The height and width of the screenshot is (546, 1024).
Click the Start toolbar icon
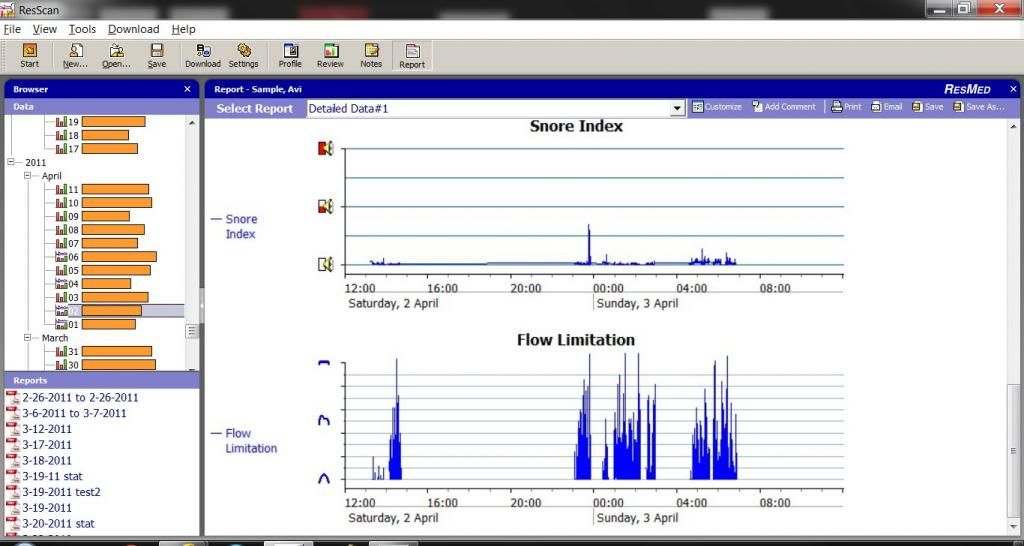tap(29, 56)
